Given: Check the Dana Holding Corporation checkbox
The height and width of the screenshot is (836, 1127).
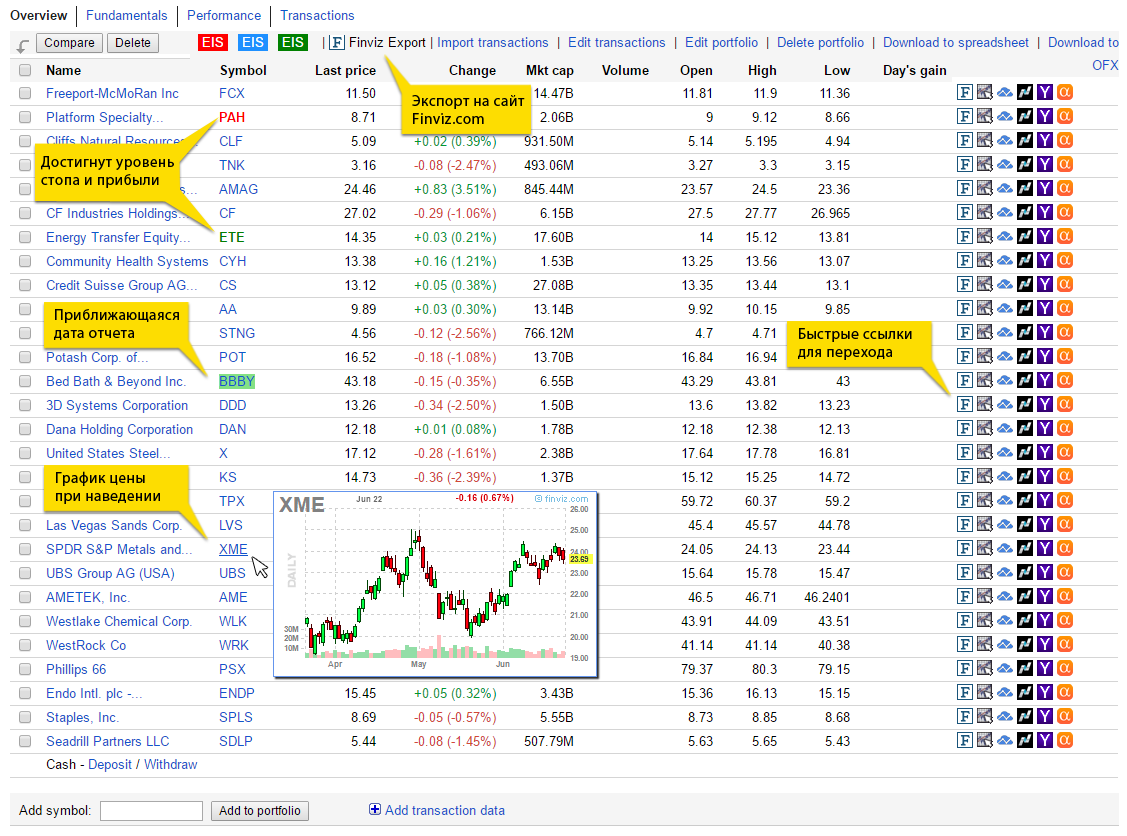Looking at the screenshot, I should 25,429.
